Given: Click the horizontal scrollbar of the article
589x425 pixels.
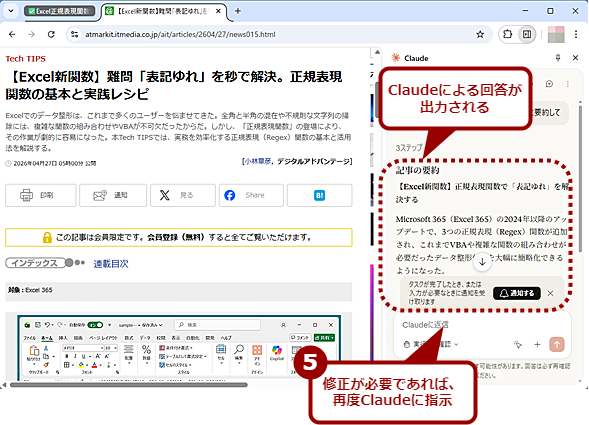Looking at the screenshot, I should (x=129, y=384).
